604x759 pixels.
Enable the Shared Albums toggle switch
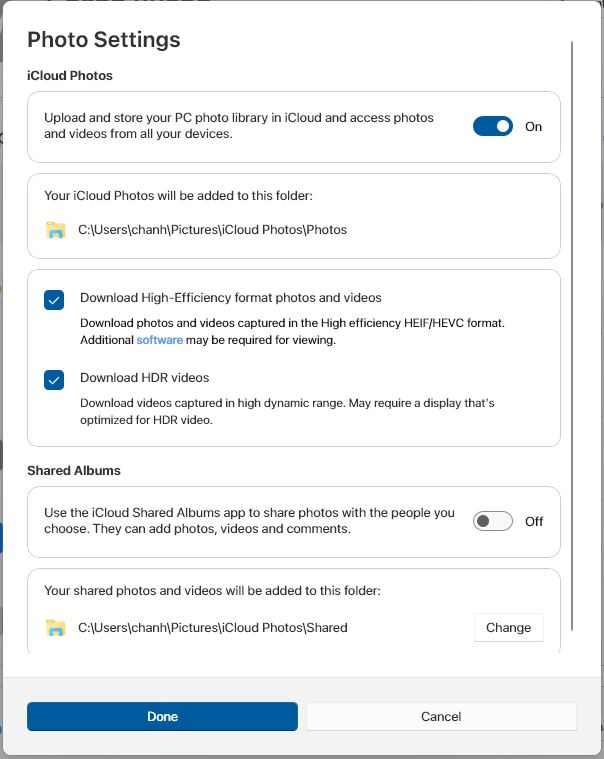492,521
